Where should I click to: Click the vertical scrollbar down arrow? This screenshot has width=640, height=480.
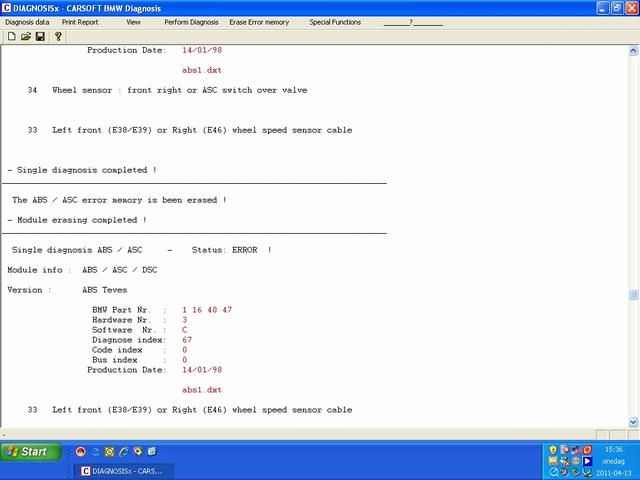633,424
